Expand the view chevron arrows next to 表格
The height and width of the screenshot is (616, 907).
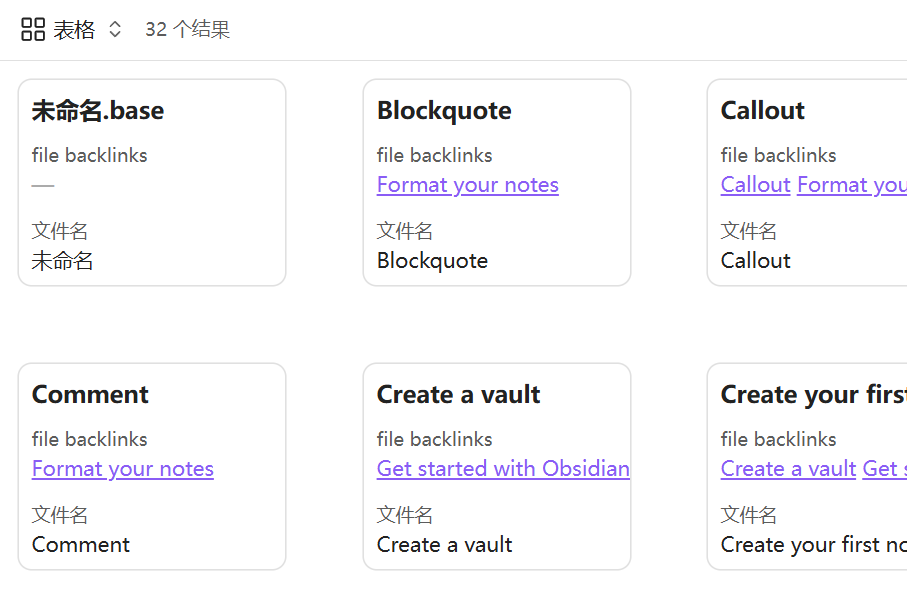point(115,30)
